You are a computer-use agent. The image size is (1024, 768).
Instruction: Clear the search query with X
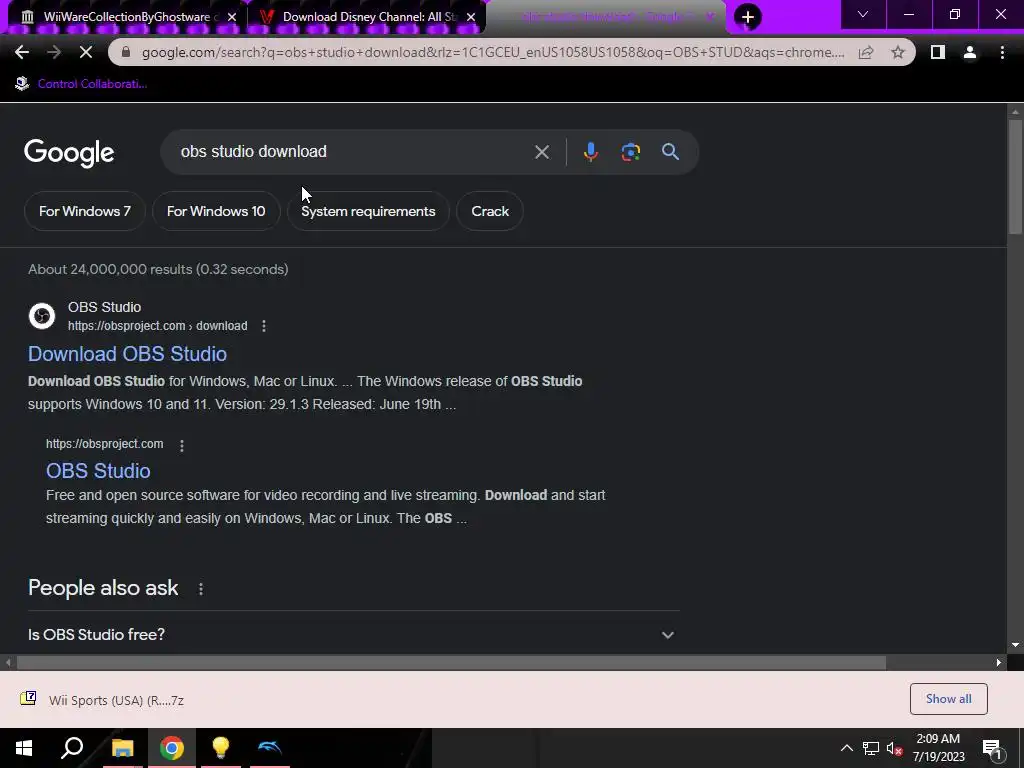541,152
